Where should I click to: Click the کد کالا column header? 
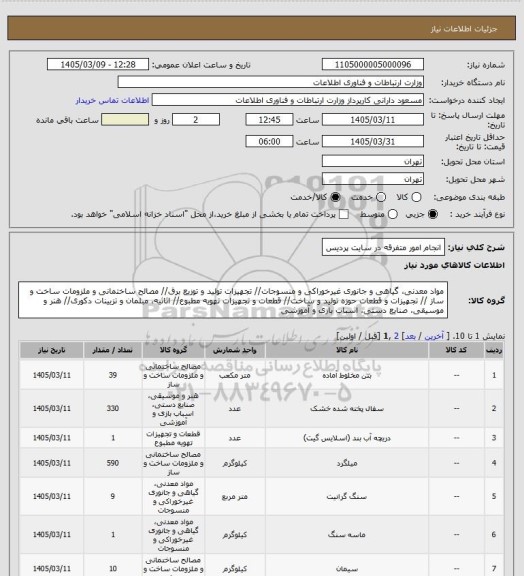coord(456,350)
